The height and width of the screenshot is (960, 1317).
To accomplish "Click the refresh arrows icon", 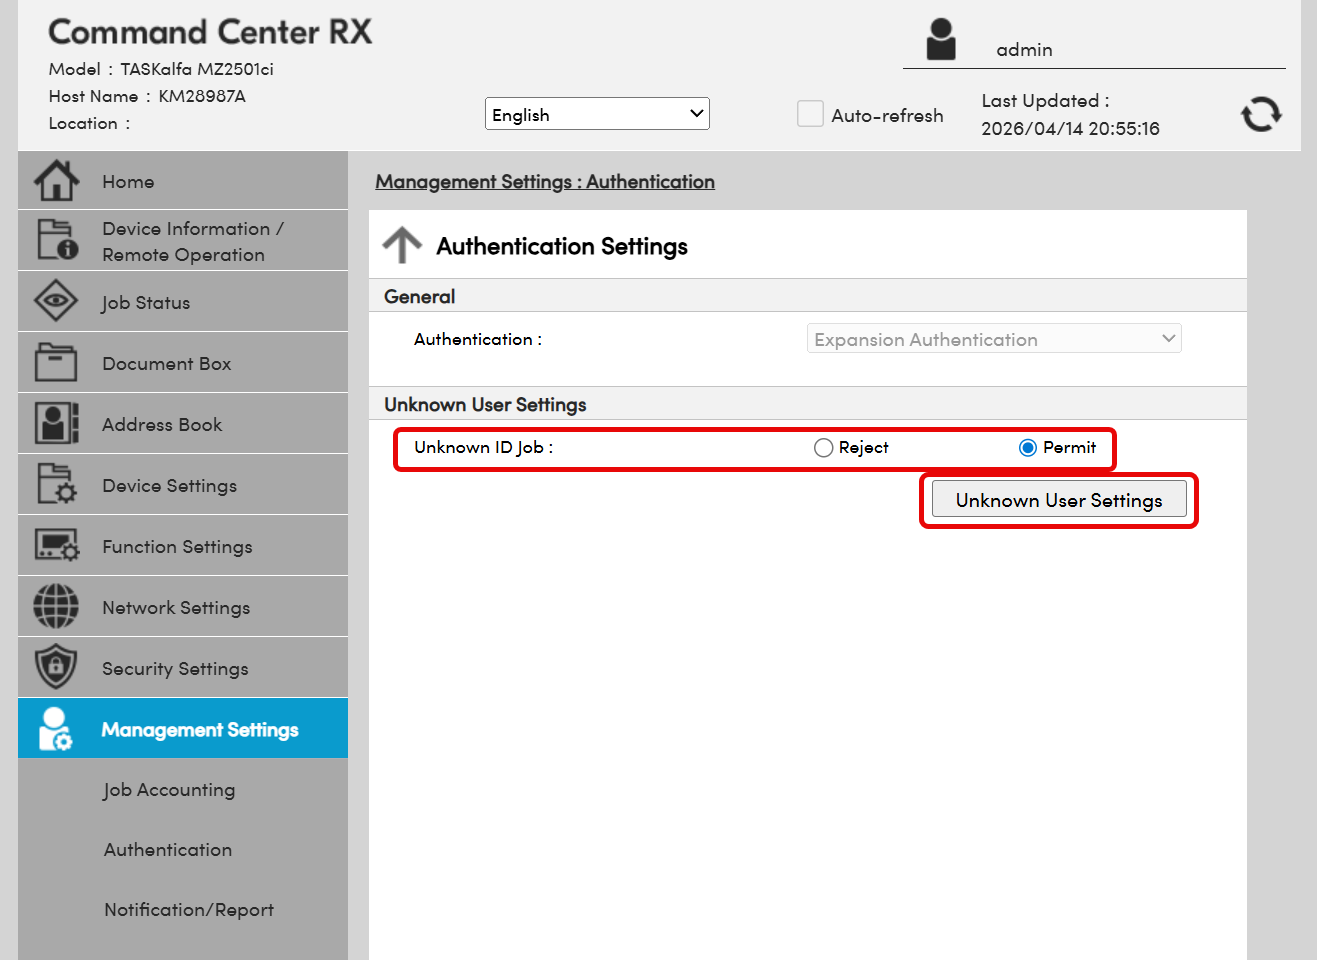I will [1260, 114].
